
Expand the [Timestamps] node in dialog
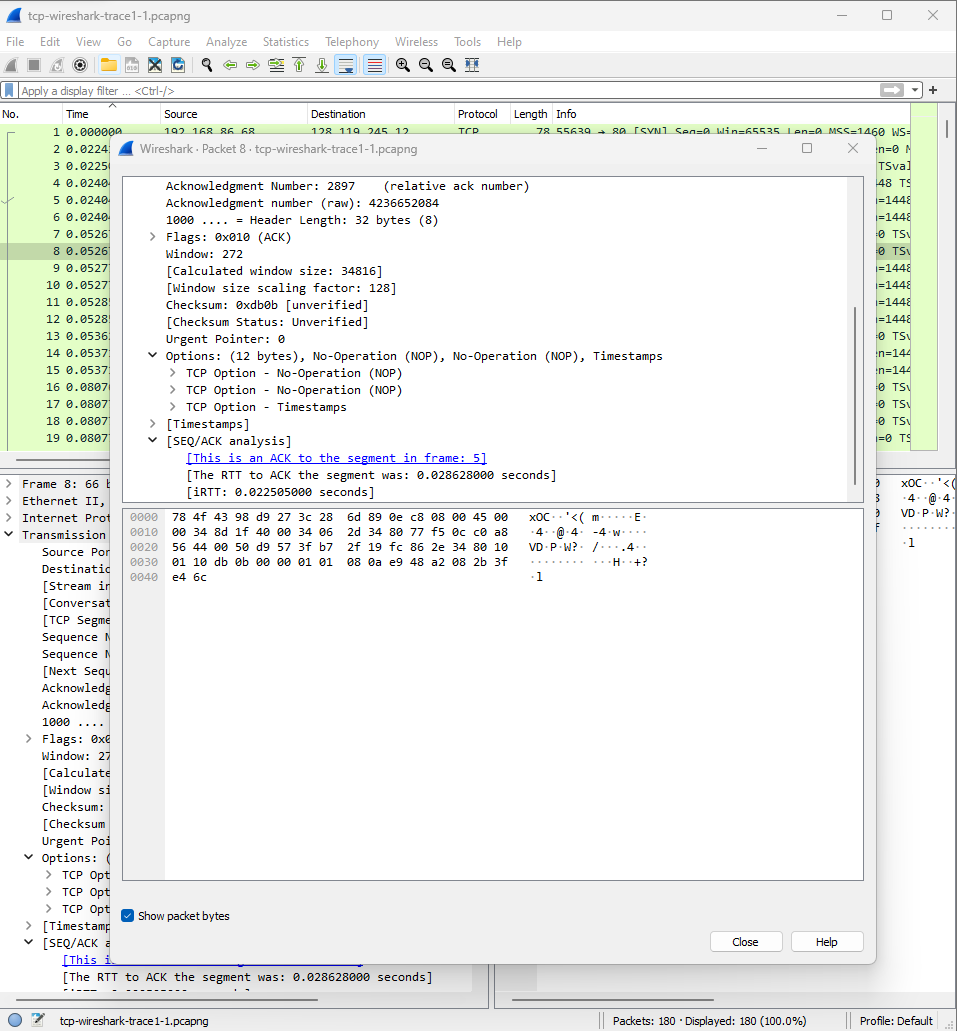[153, 424]
